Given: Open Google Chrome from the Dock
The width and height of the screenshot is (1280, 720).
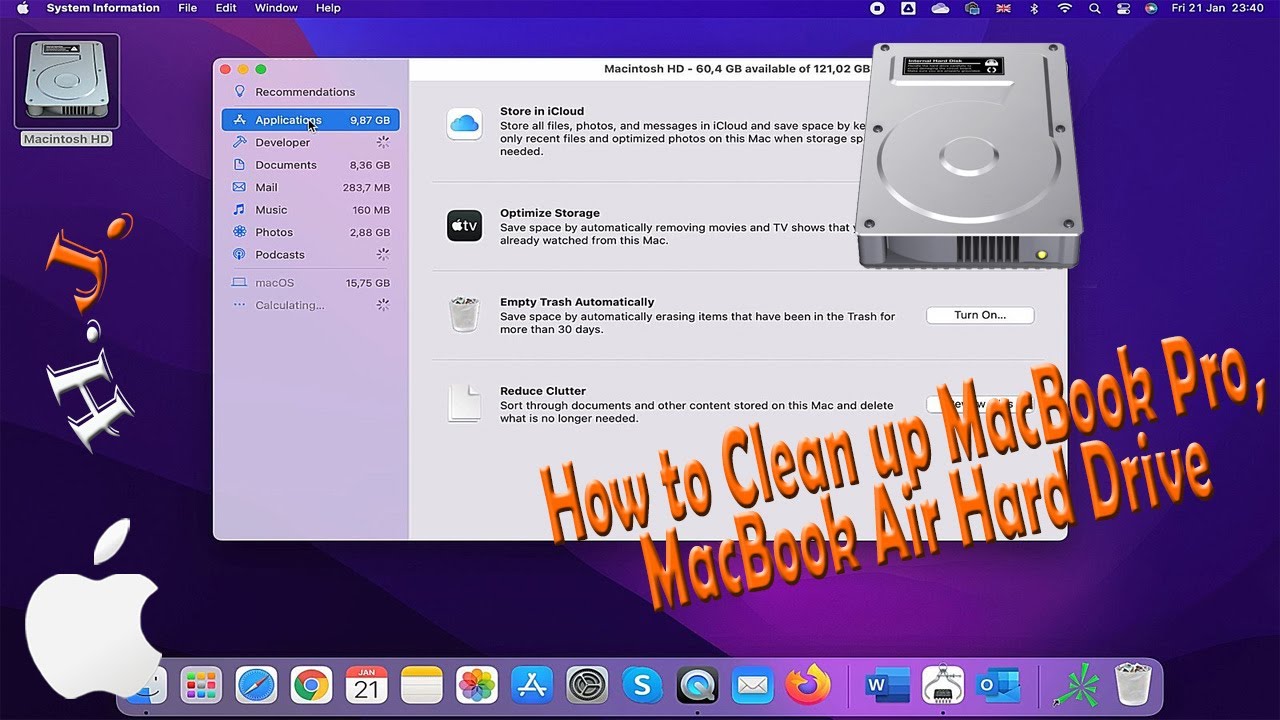Looking at the screenshot, I should coord(311,686).
